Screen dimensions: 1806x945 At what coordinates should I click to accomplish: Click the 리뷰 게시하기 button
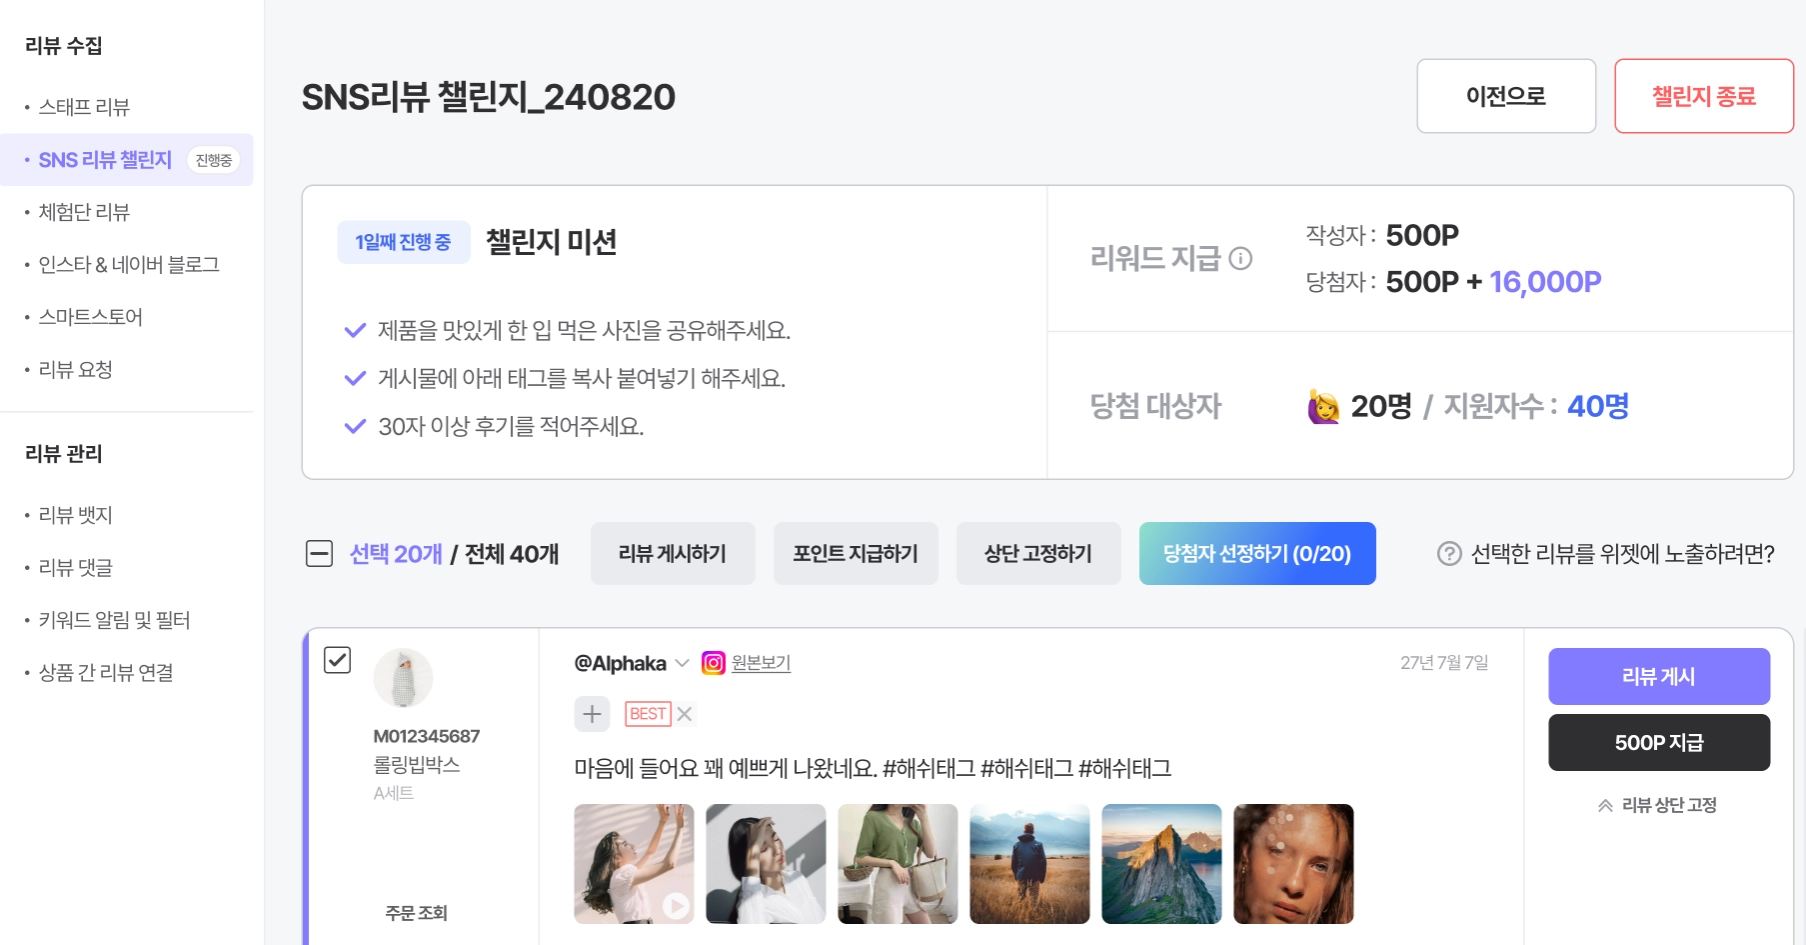coord(673,554)
